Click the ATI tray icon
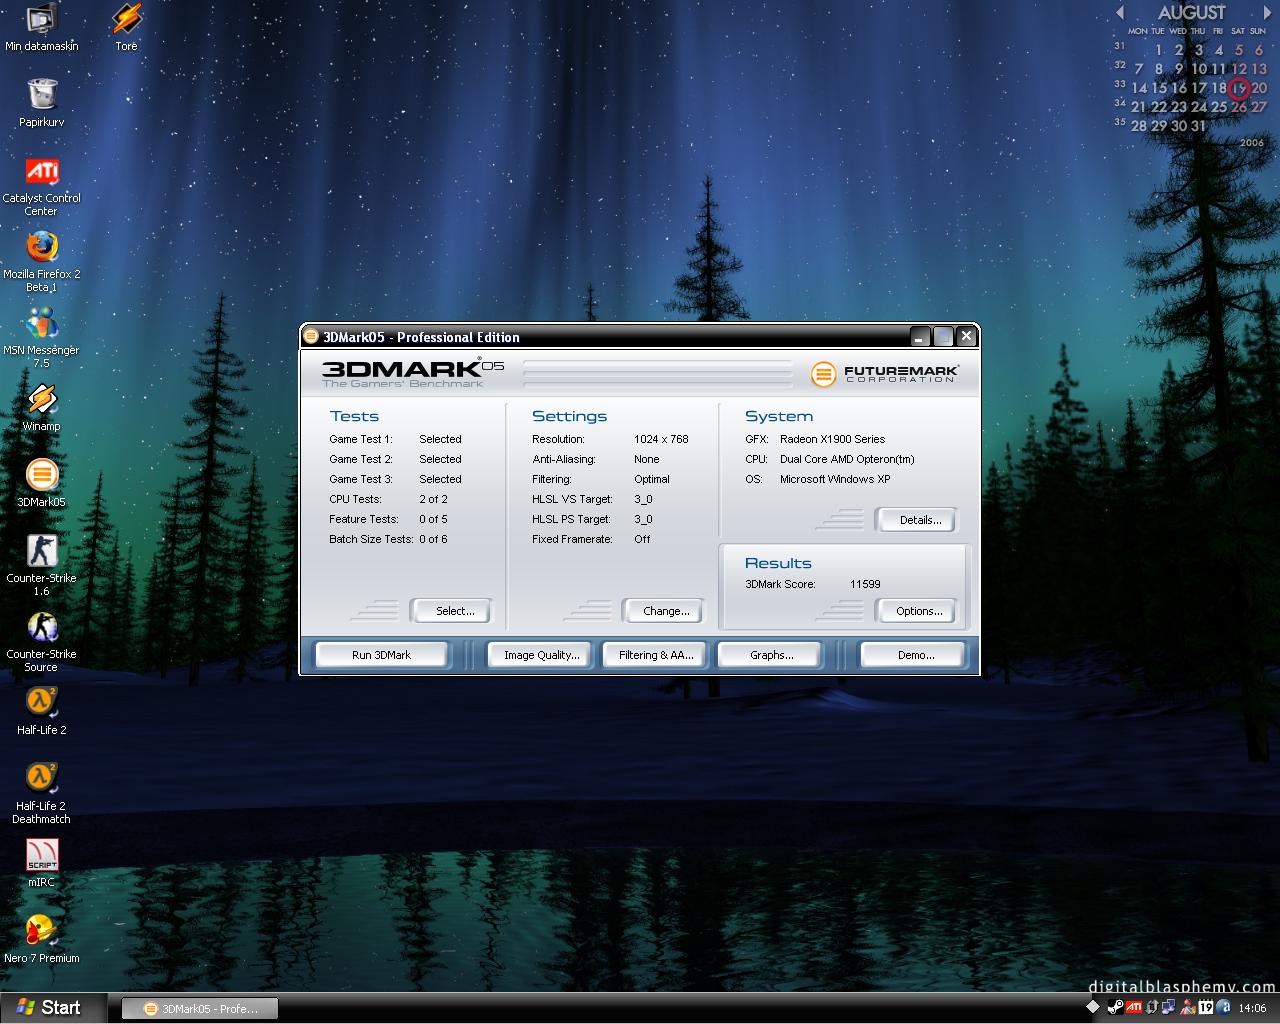Viewport: 1280px width, 1024px height. coord(1134,1007)
